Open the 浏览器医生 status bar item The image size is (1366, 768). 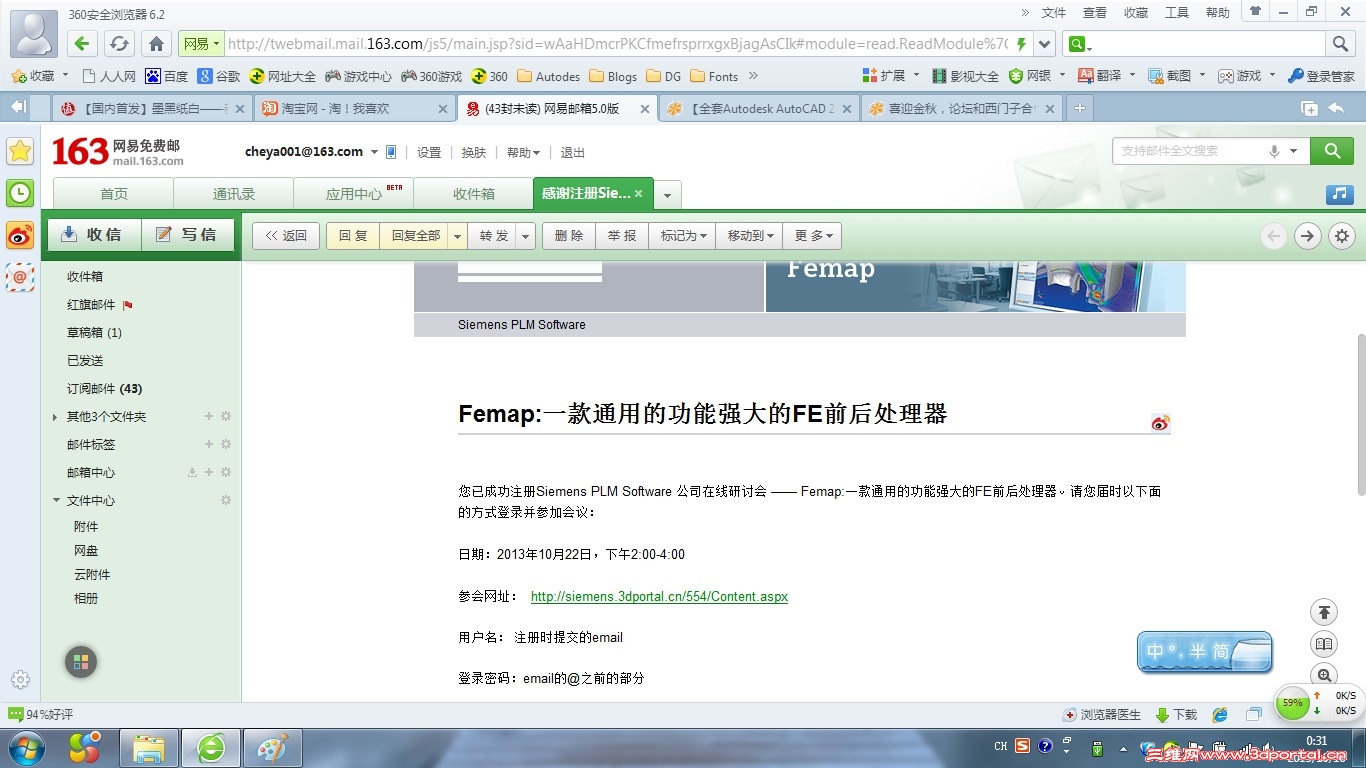(x=1102, y=715)
